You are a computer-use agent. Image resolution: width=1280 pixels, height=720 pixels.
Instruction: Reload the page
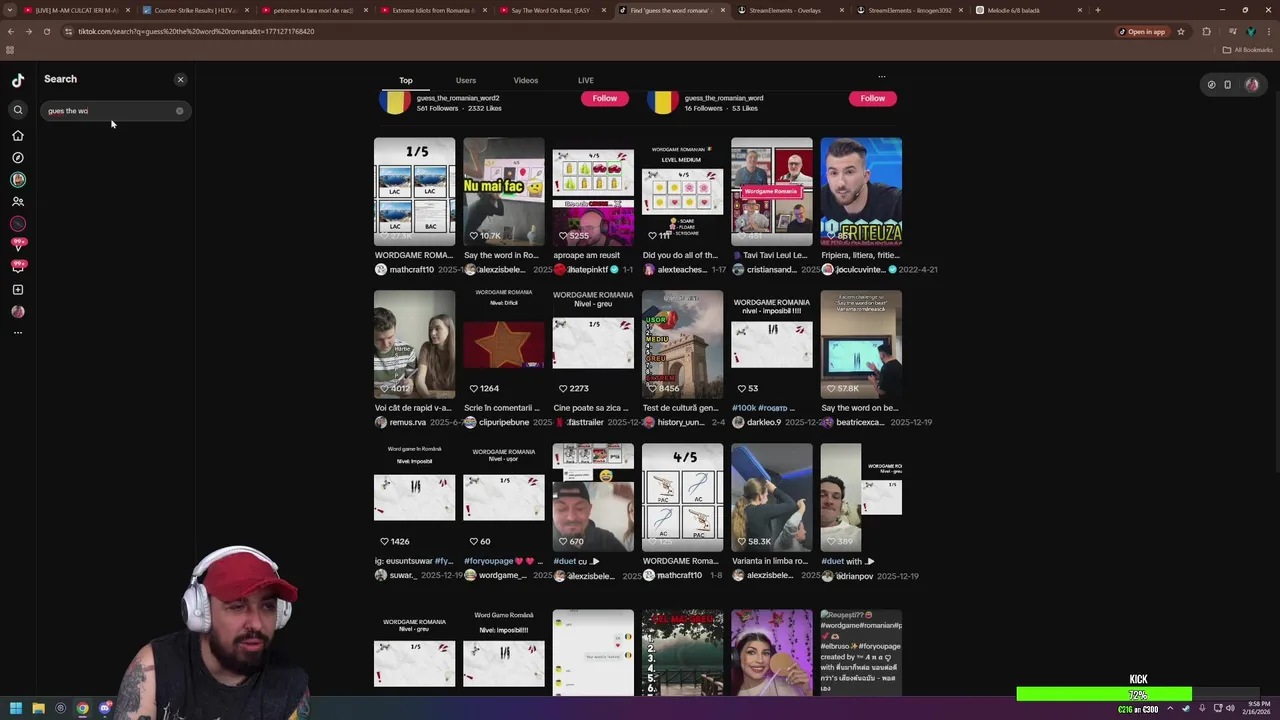[x=46, y=32]
